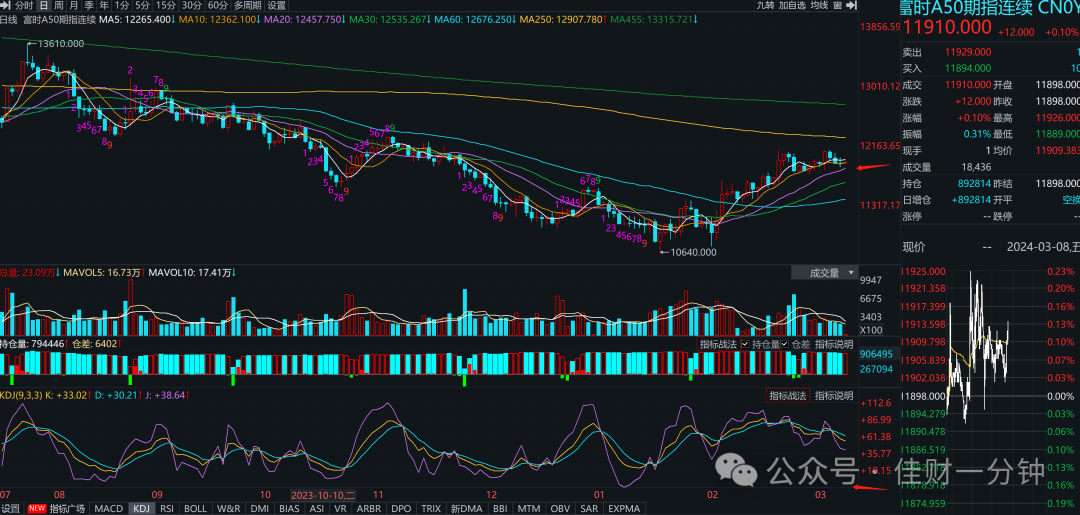Screen dimensions: 1080x515
Task: Open the 多周期 multi-period selector
Action: click(x=247, y=6)
